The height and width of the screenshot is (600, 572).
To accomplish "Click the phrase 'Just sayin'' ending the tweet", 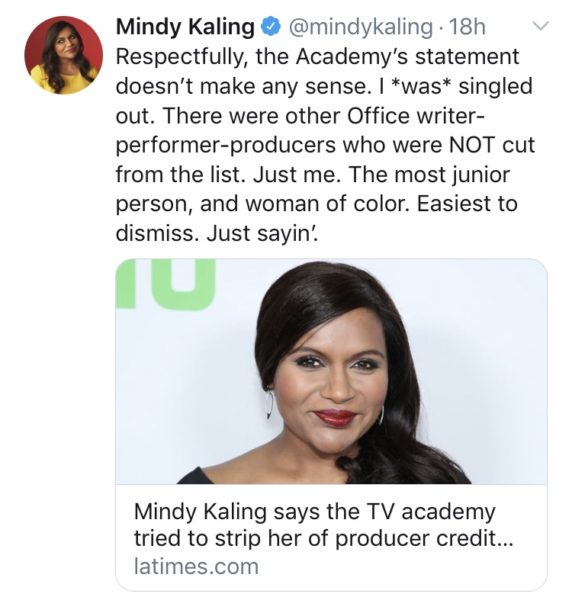I will click(262, 233).
